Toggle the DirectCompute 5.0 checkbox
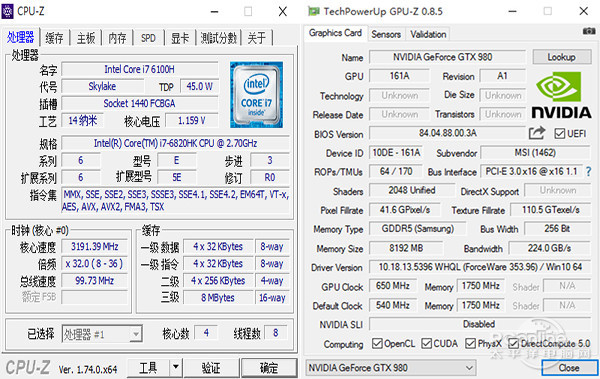This screenshot has height=379, width=600. 514,343
